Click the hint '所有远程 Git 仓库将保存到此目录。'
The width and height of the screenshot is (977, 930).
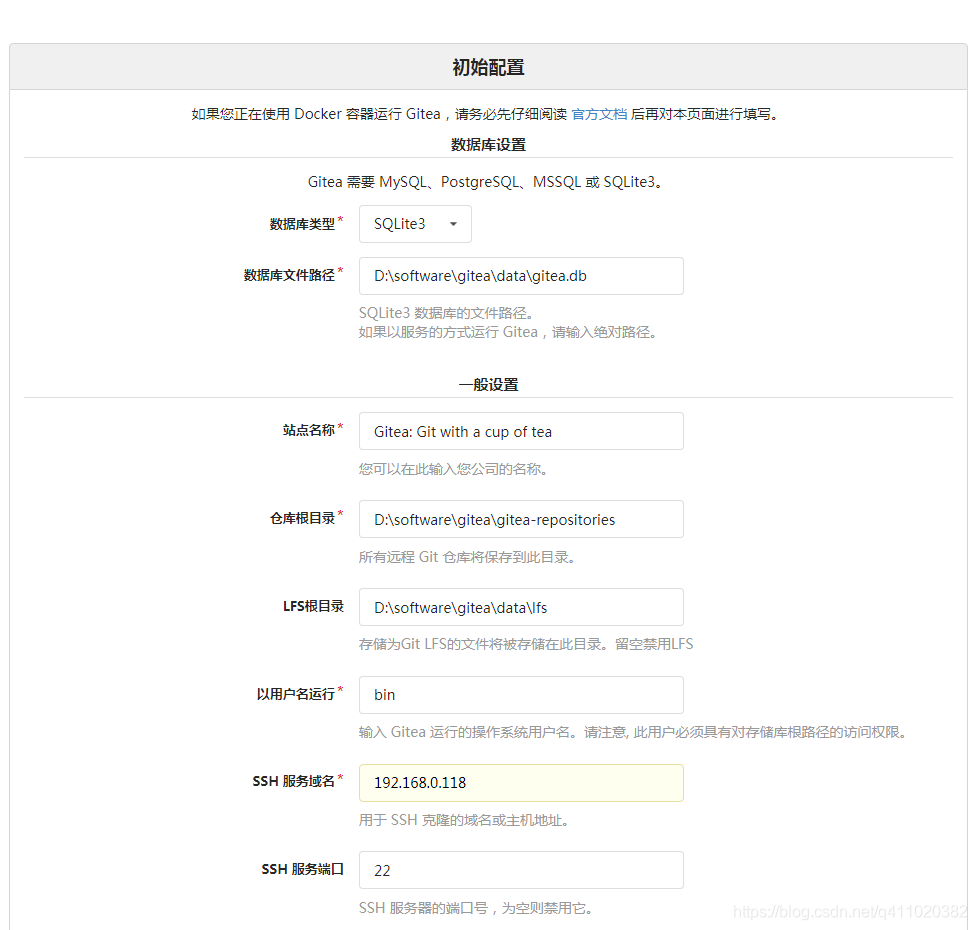click(x=467, y=558)
